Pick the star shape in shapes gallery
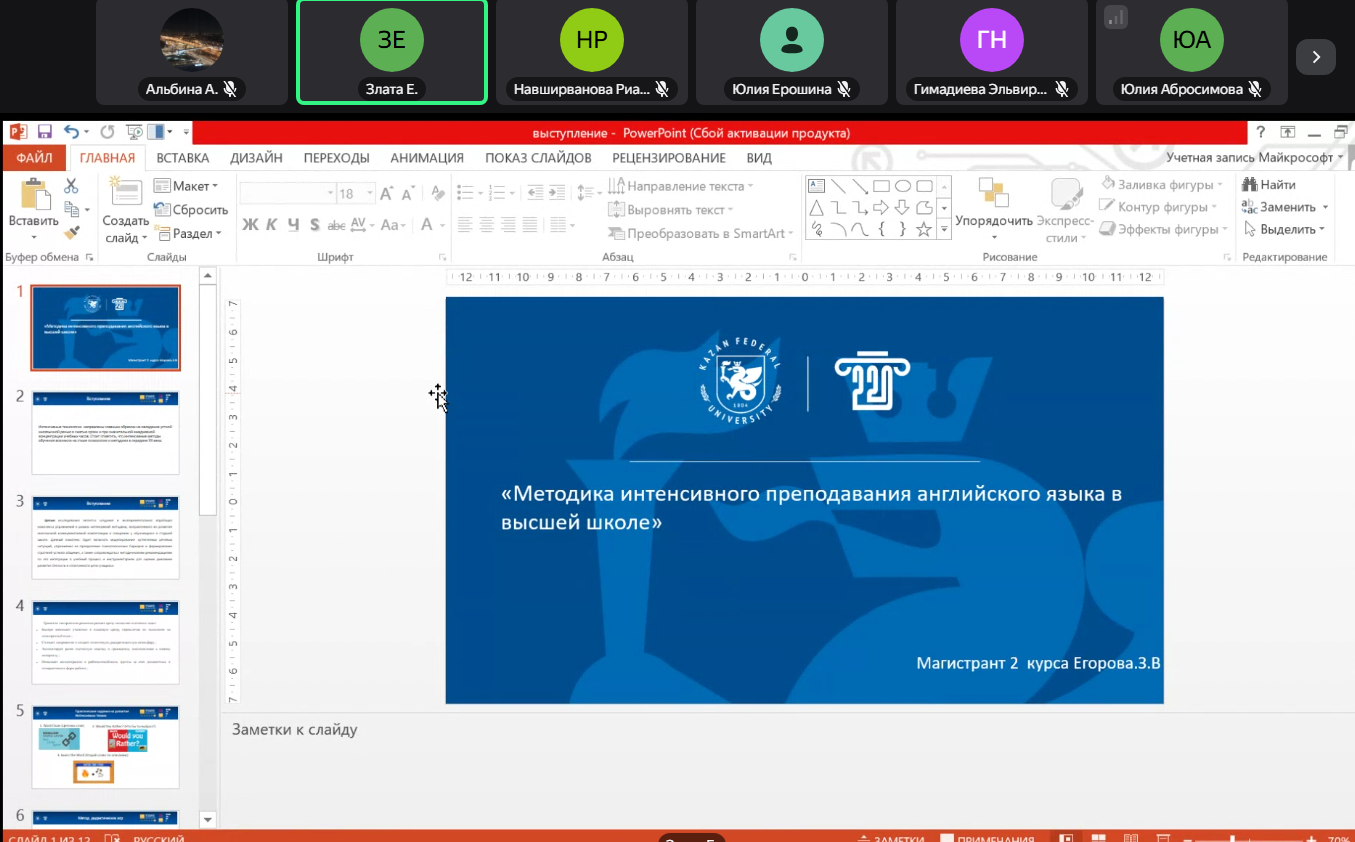This screenshot has width=1355, height=842. tap(924, 230)
